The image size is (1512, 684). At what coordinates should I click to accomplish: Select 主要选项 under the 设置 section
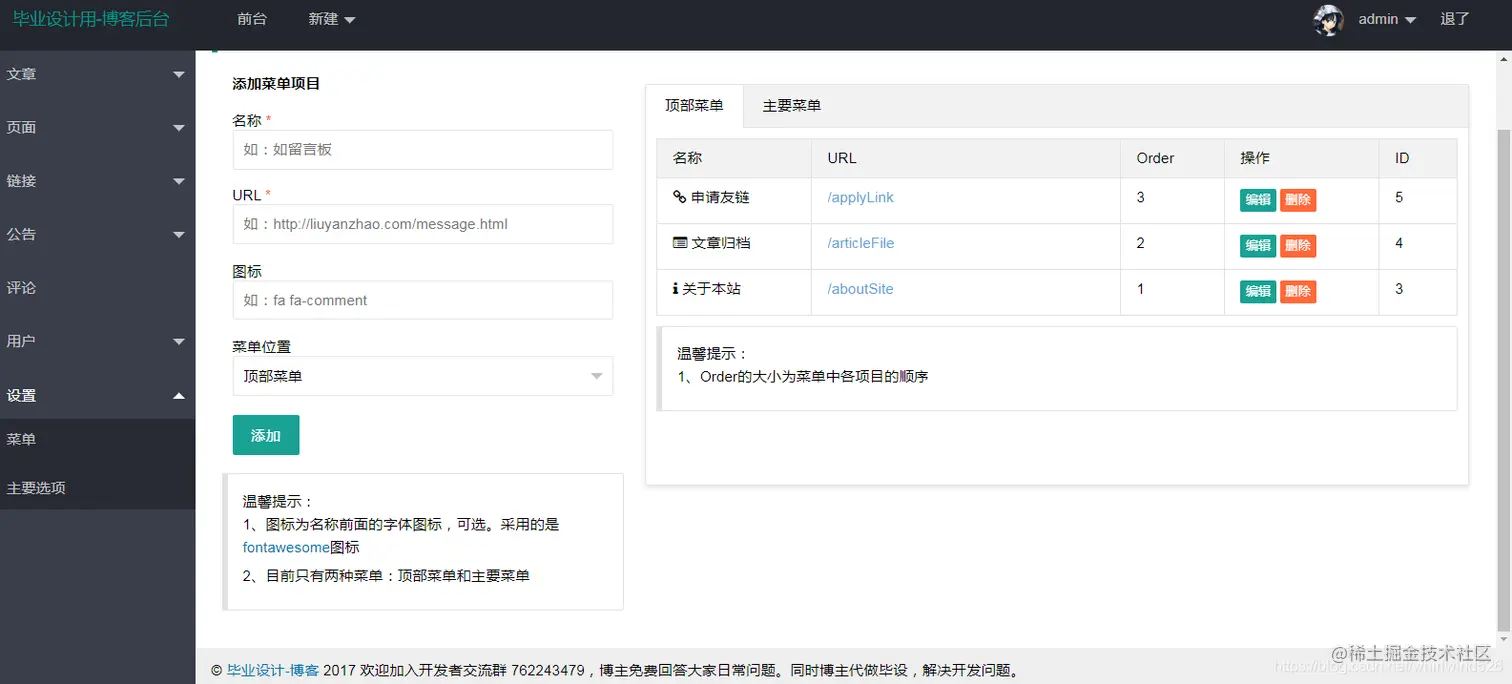(97, 488)
